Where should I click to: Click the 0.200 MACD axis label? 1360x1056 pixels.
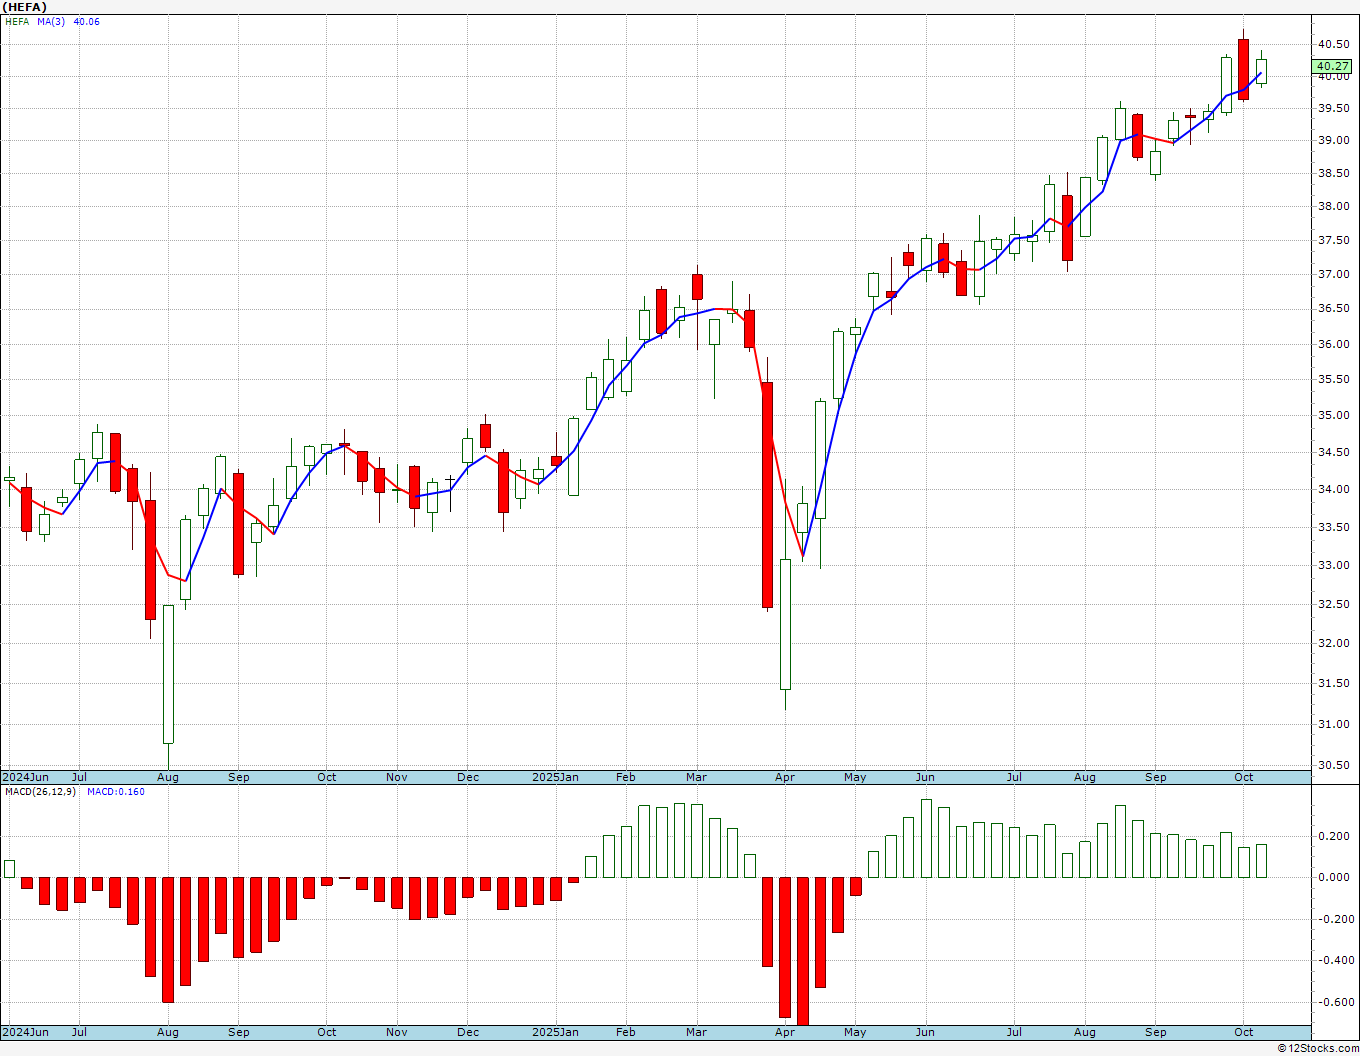pyautogui.click(x=1333, y=836)
